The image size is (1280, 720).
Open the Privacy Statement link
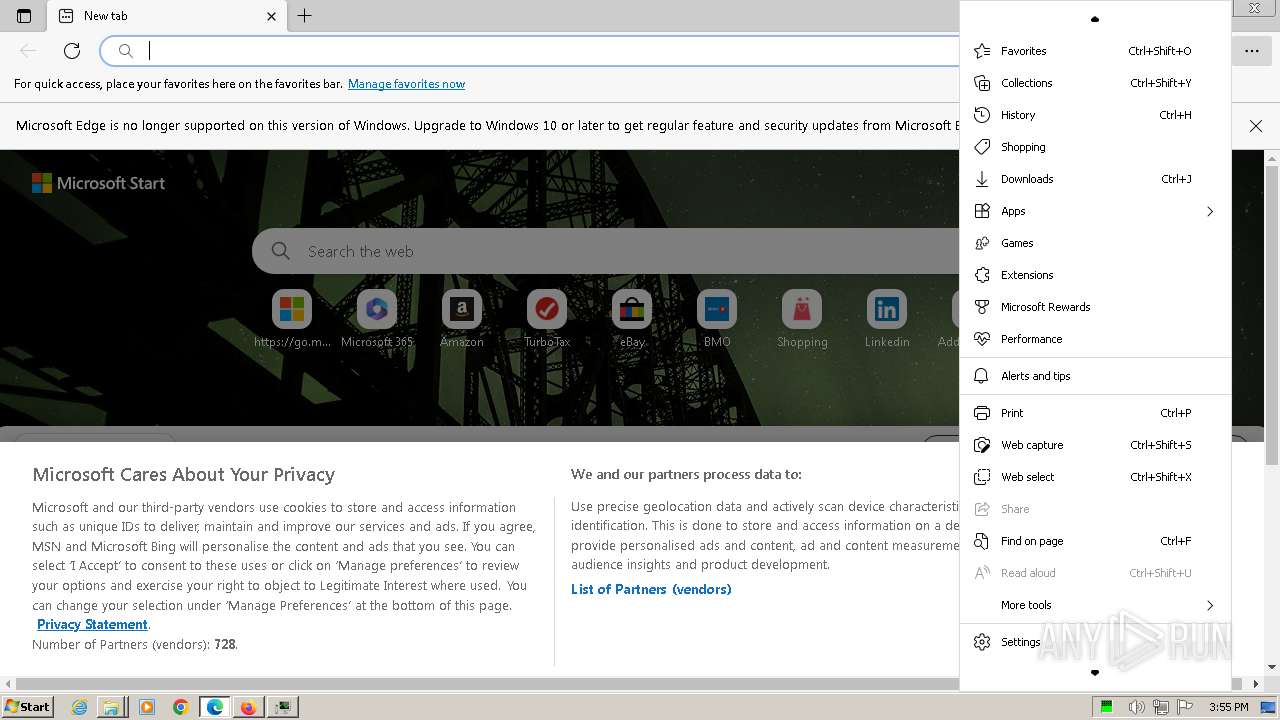(93, 625)
